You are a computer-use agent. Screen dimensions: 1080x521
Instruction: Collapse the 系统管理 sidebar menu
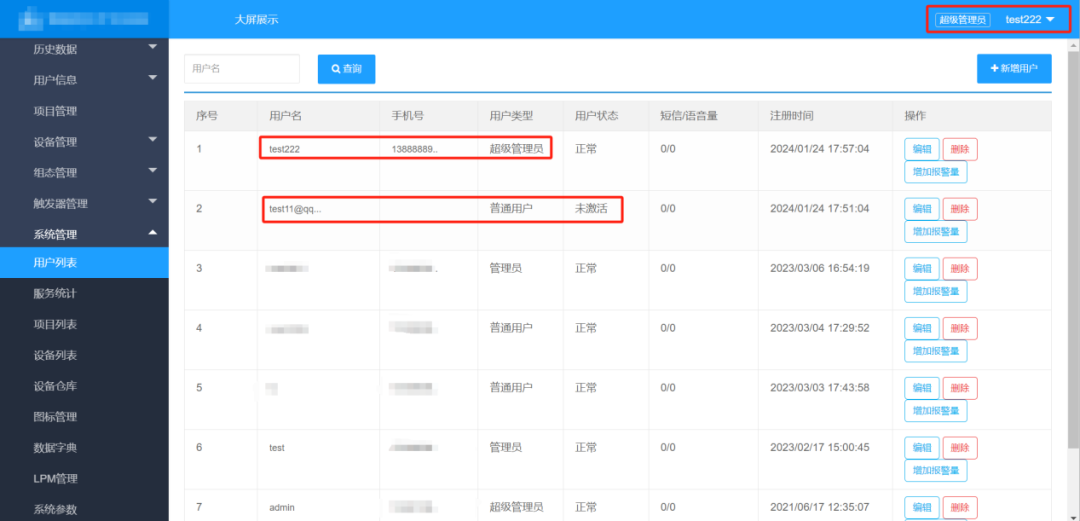(84, 234)
